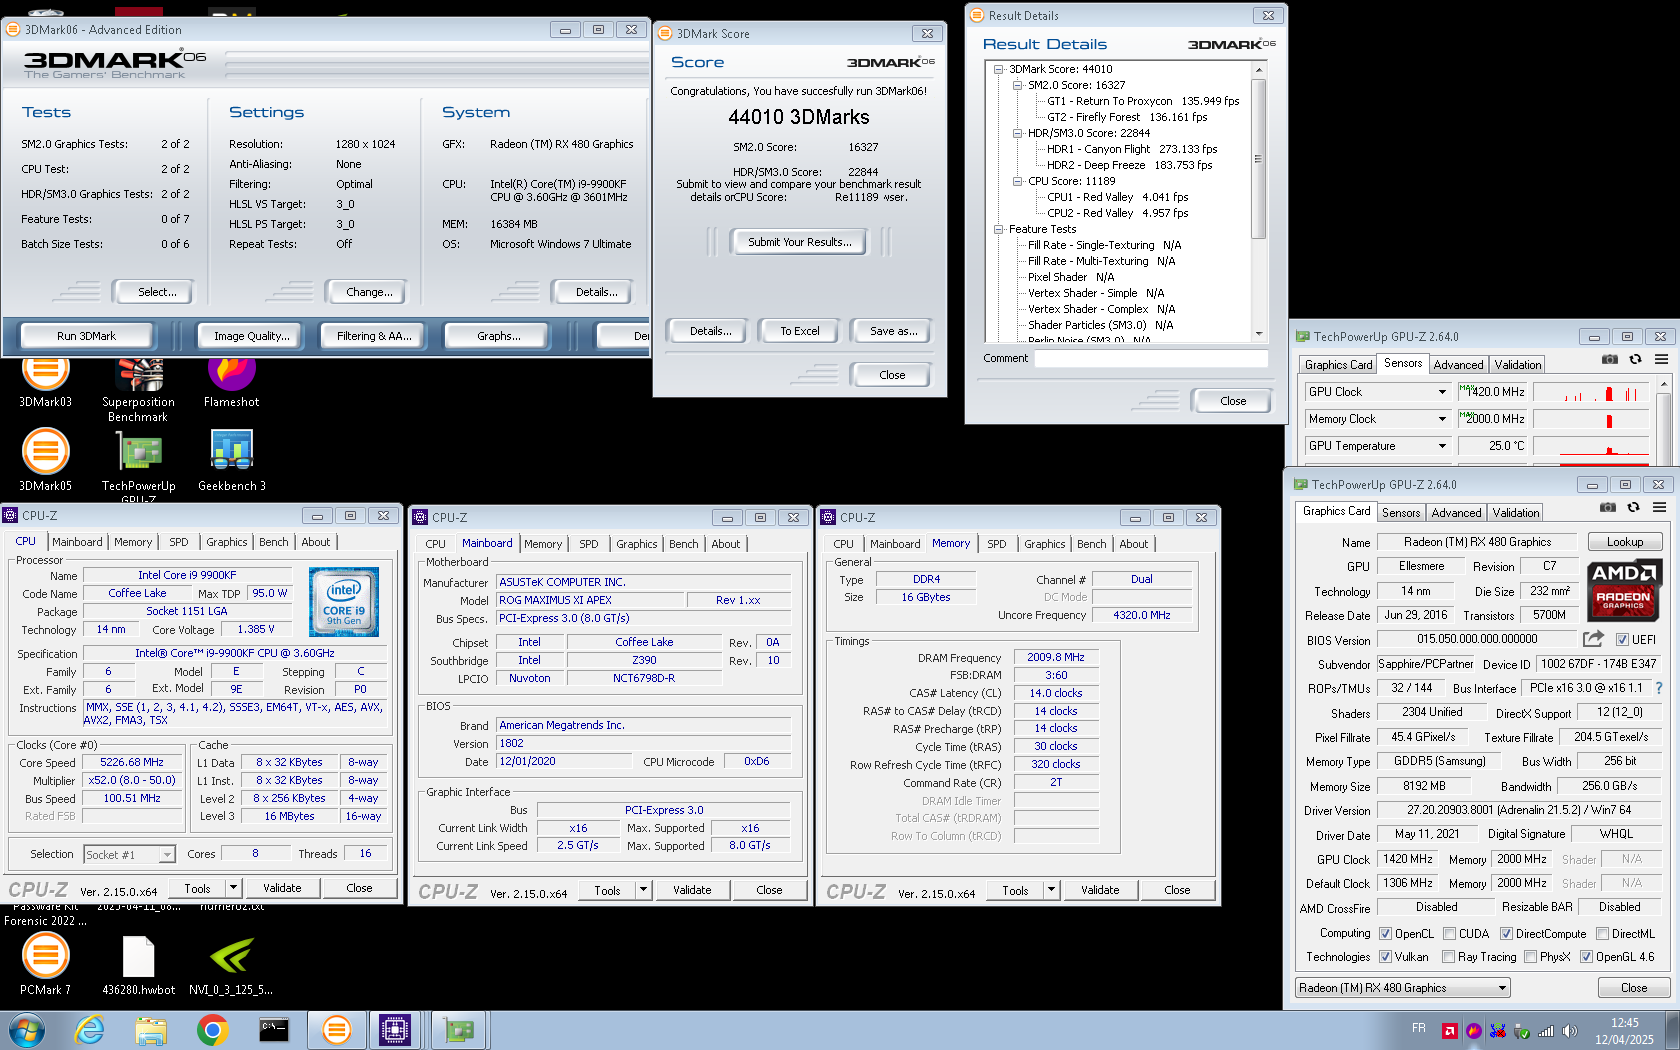Image resolution: width=1680 pixels, height=1050 pixels.
Task: Toggle the Vulkan checkbox
Action: pyautogui.click(x=1385, y=957)
